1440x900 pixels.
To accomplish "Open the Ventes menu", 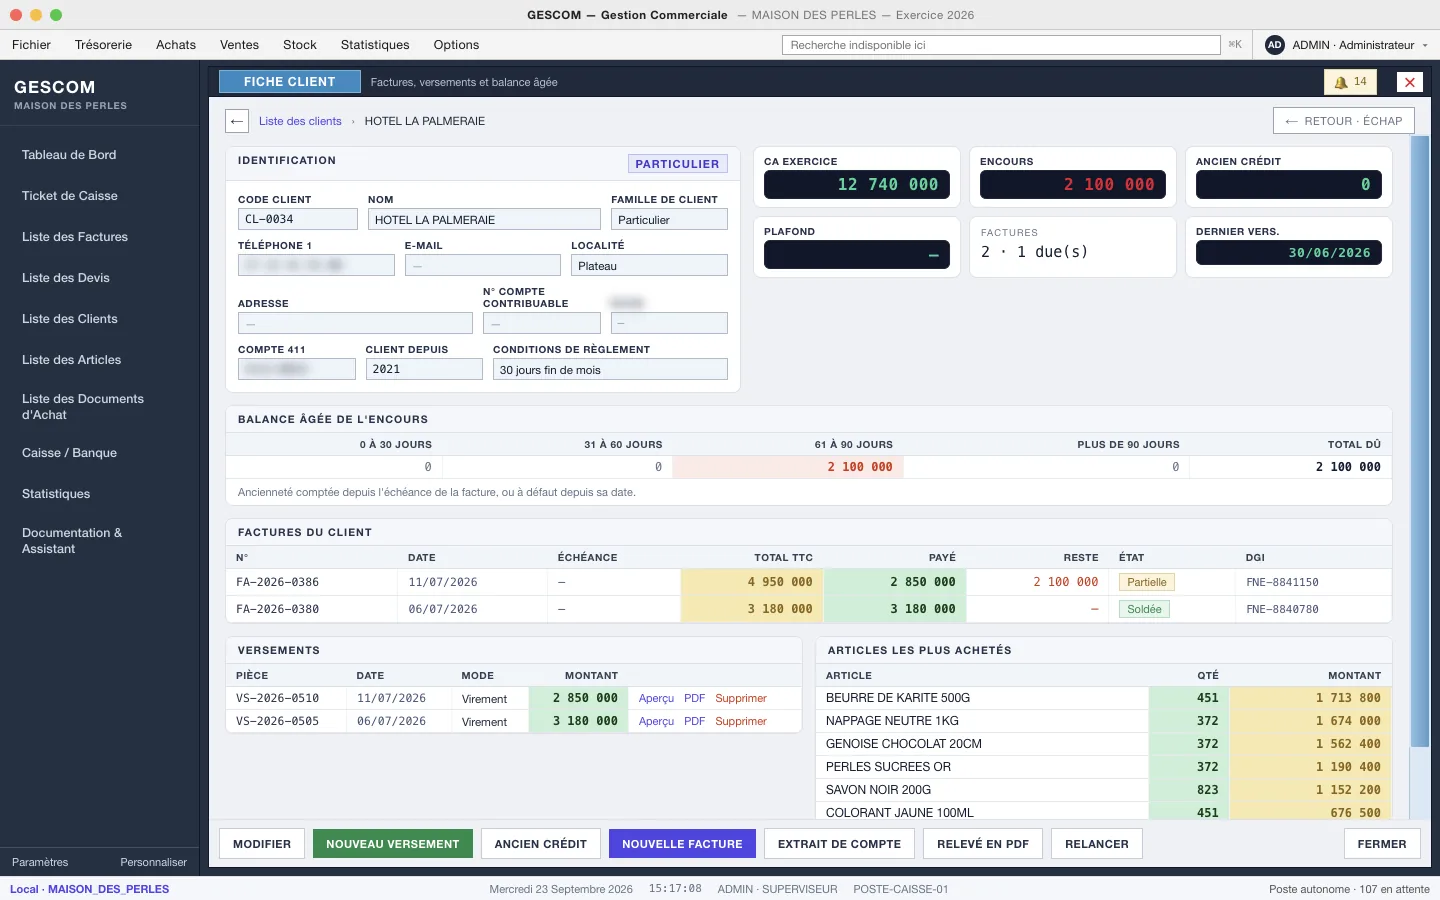I will 239,45.
